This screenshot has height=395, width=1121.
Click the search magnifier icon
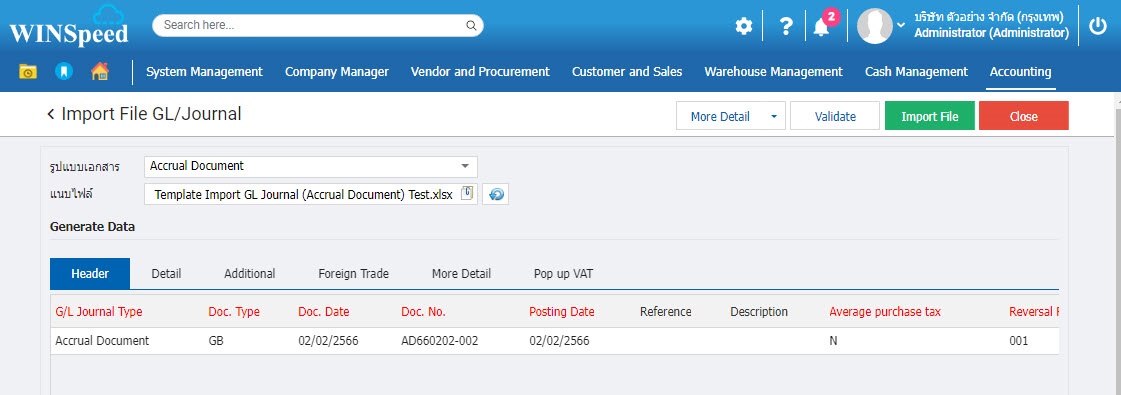pos(471,26)
